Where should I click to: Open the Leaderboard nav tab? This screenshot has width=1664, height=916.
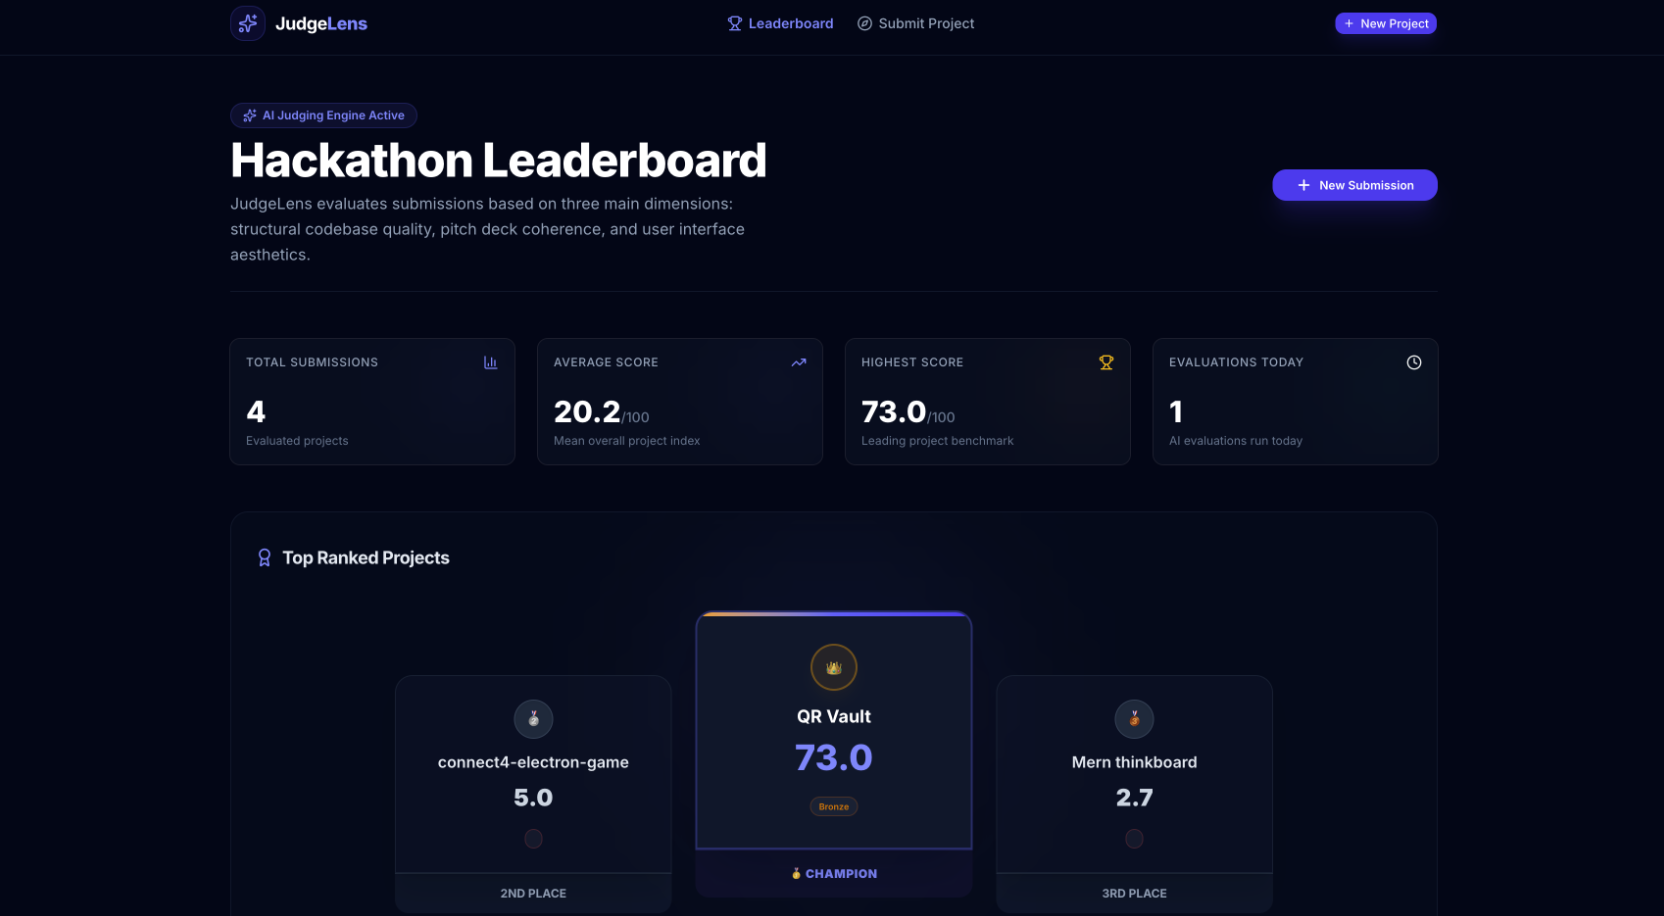click(780, 23)
